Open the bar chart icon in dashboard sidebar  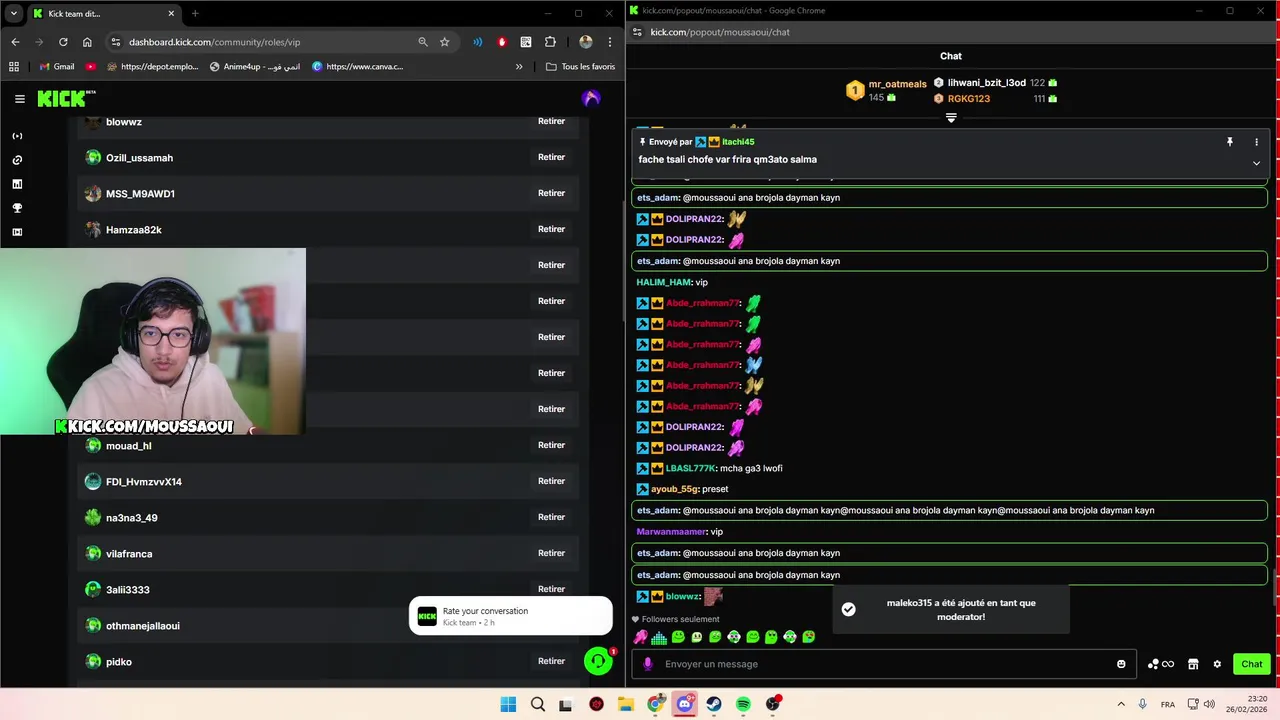17,184
